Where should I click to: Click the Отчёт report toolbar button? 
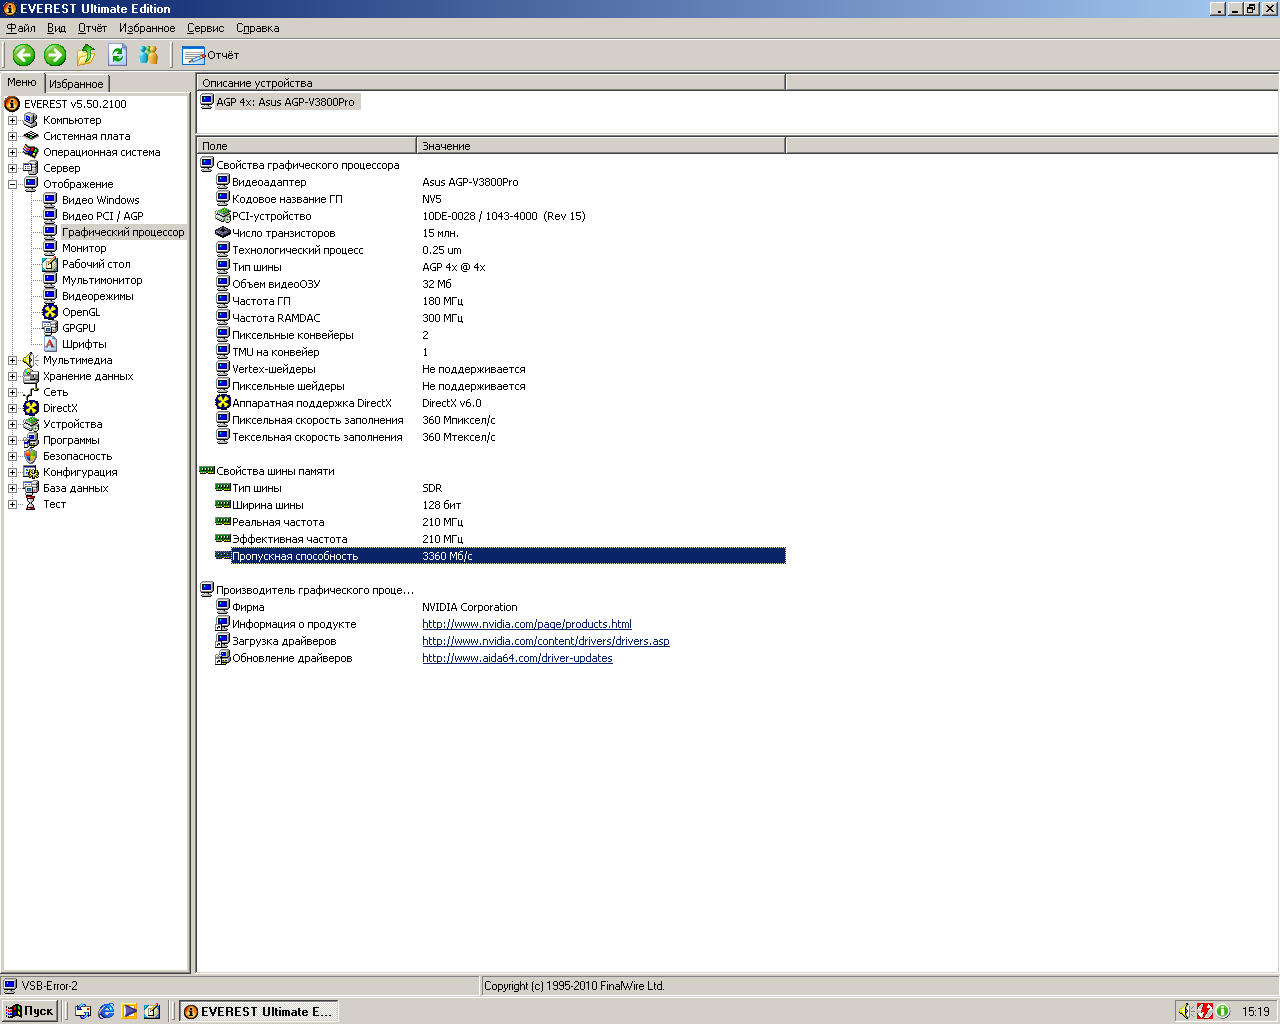click(x=211, y=55)
